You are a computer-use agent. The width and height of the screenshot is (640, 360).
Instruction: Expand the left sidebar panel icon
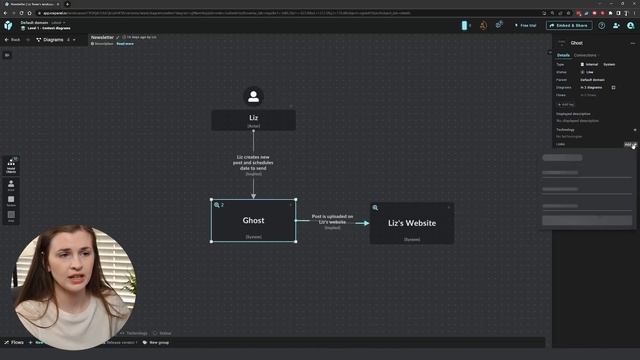pyautogui.click(x=7, y=55)
